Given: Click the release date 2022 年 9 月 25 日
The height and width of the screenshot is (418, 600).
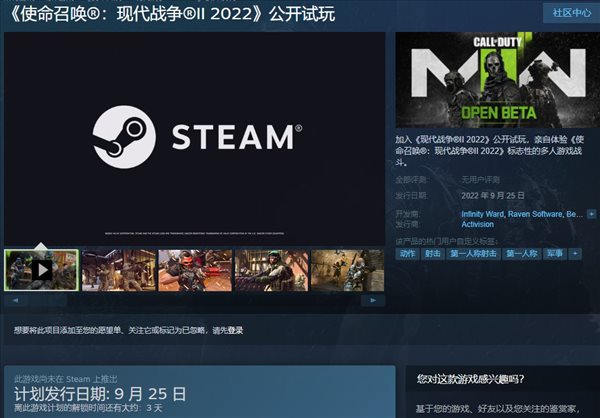Looking at the screenshot, I should (493, 196).
